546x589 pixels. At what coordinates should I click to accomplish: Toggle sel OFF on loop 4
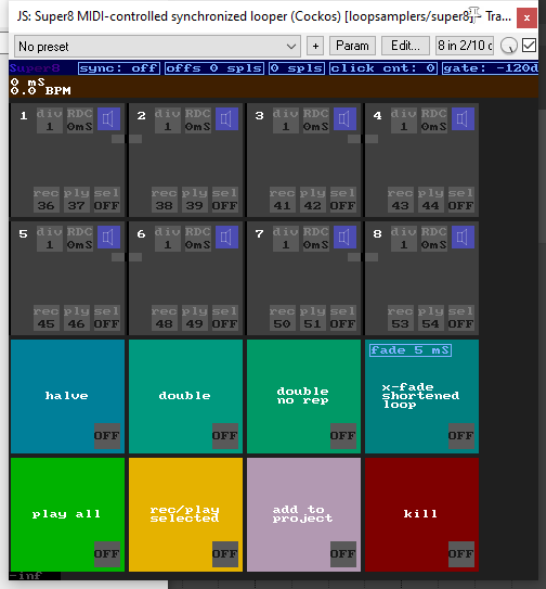[461, 200]
